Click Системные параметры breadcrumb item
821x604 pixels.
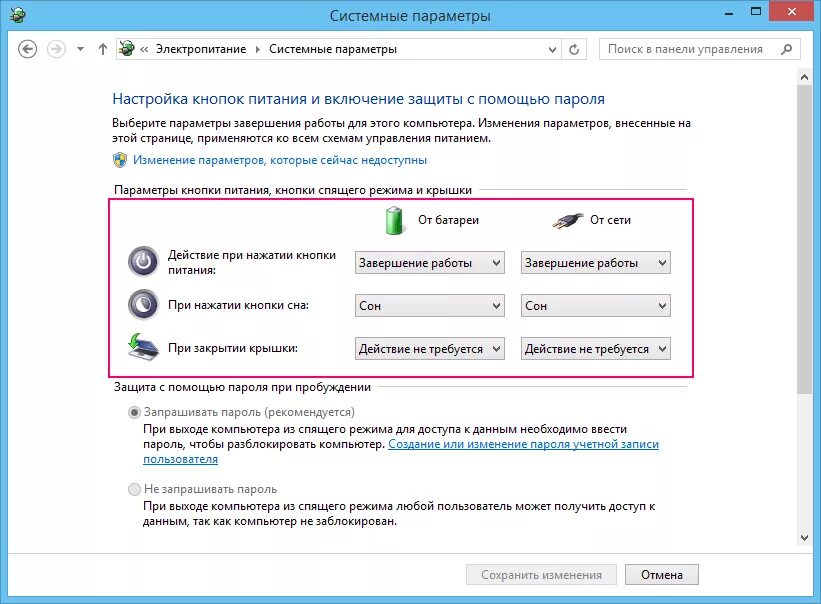[x=333, y=49]
